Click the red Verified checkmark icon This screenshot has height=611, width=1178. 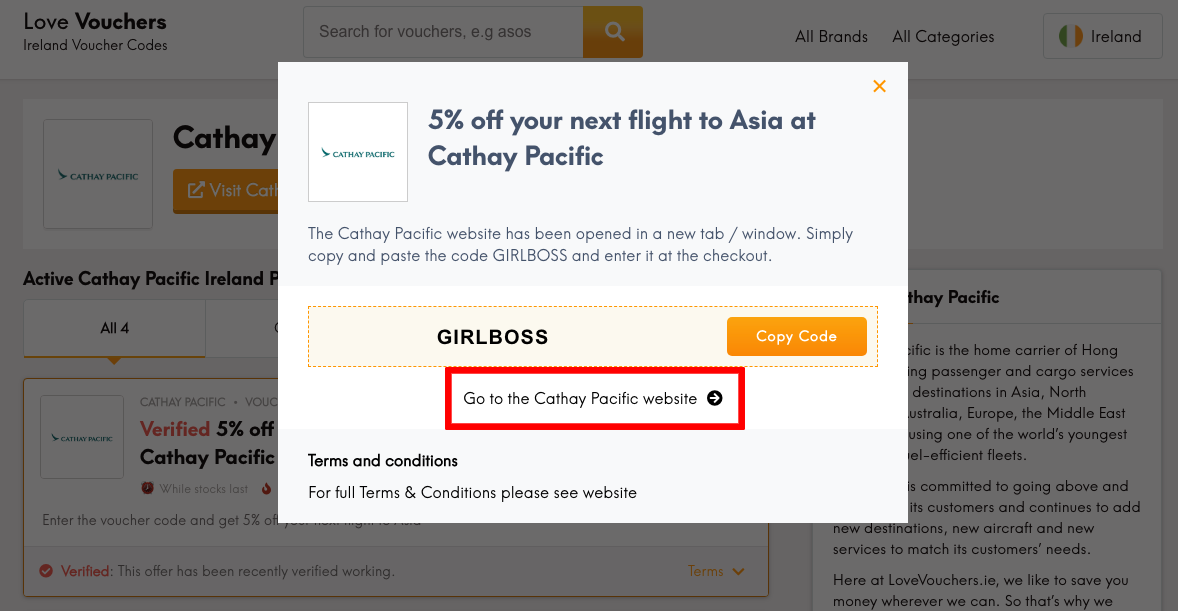(47, 571)
